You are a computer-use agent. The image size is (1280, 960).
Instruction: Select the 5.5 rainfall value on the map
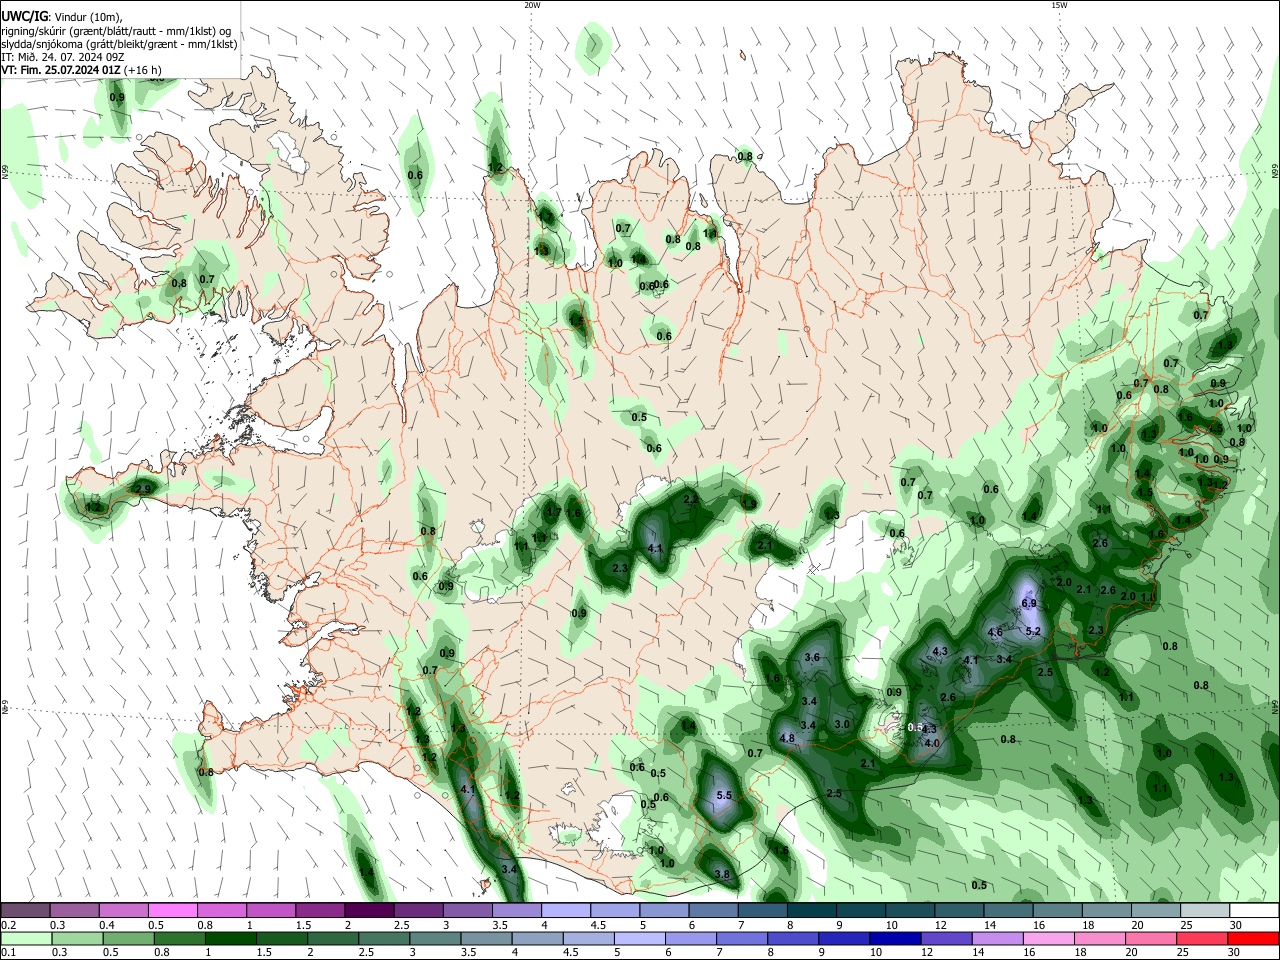(x=724, y=796)
